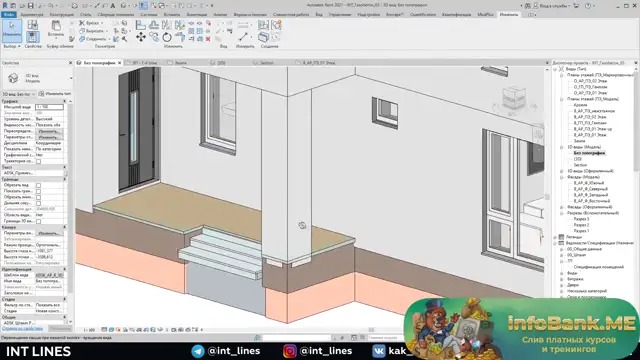Open the Measure between points tool

243,37
